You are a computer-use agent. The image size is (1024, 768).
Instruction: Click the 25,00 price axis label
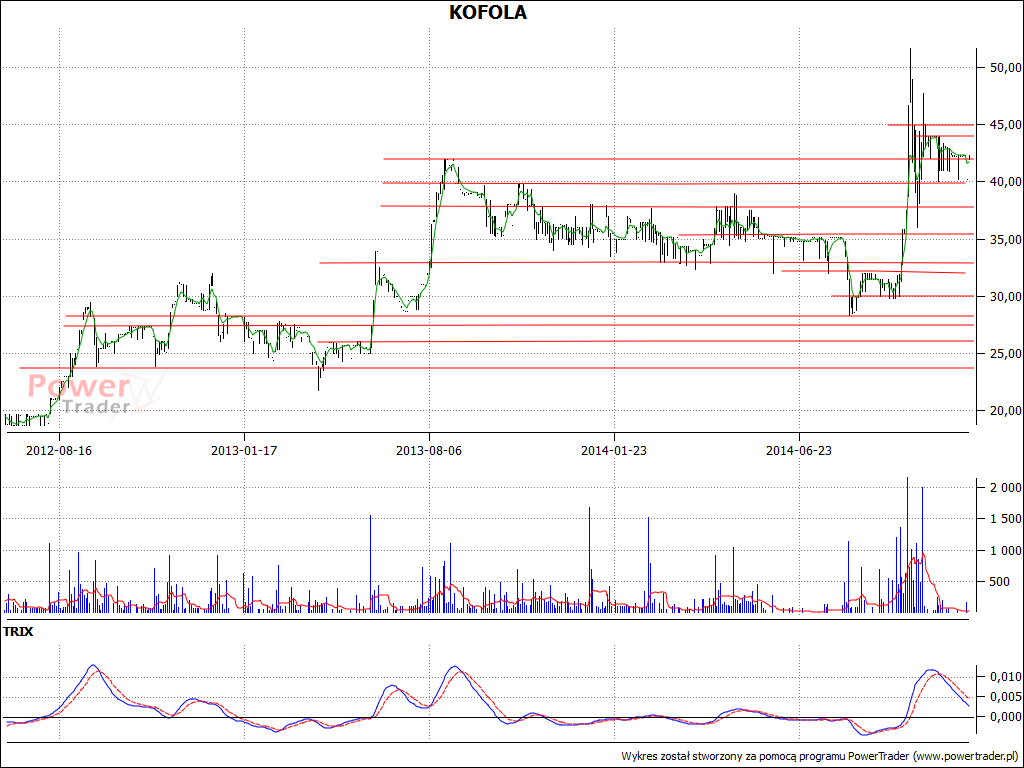1004,353
